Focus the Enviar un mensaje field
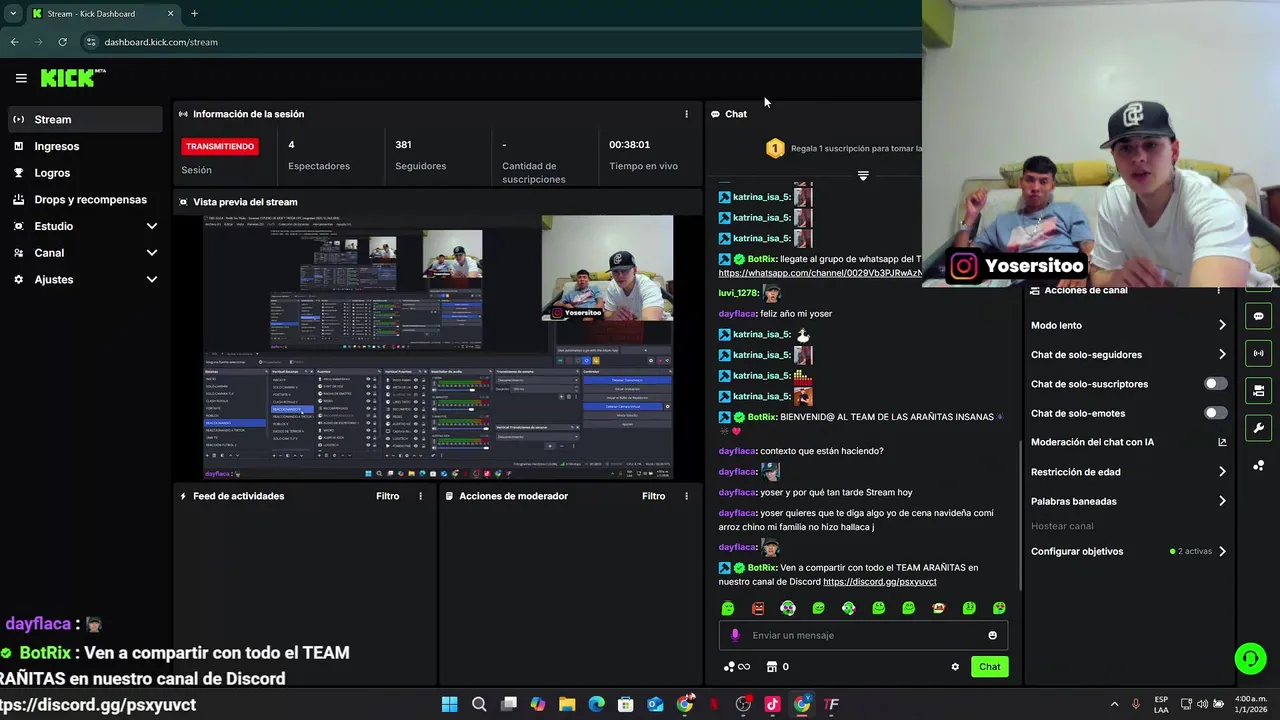Screen dimensions: 1280x720 coord(863,635)
